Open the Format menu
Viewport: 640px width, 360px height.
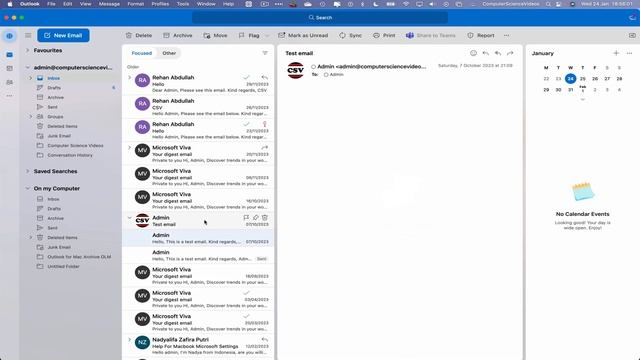point(136,4)
